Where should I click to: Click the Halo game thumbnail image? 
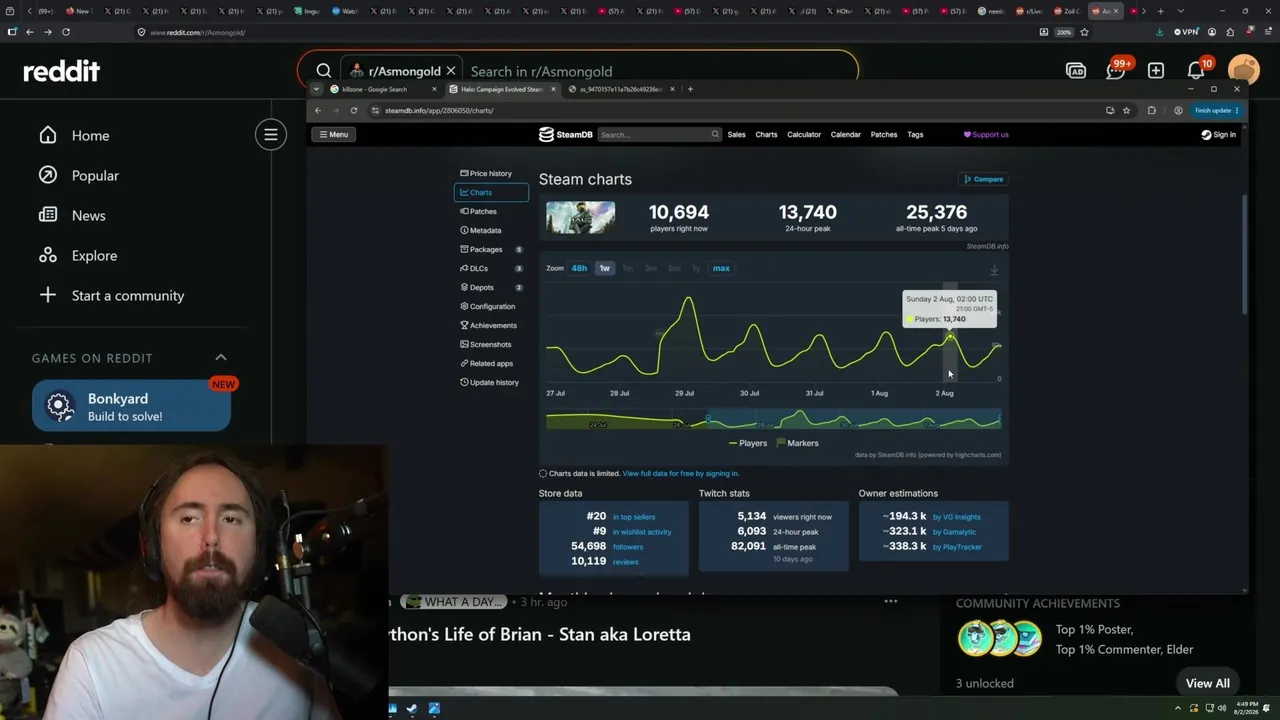(581, 218)
